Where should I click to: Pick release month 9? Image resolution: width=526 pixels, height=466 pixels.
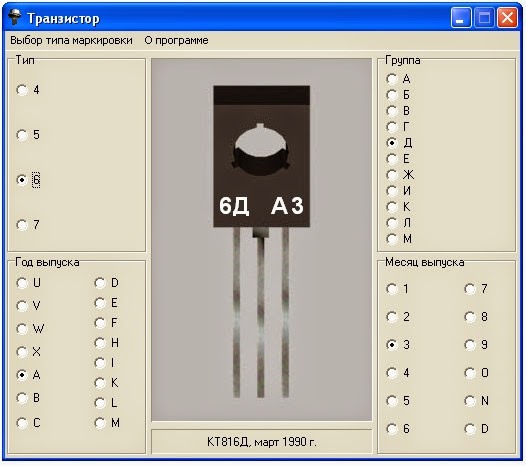click(470, 345)
